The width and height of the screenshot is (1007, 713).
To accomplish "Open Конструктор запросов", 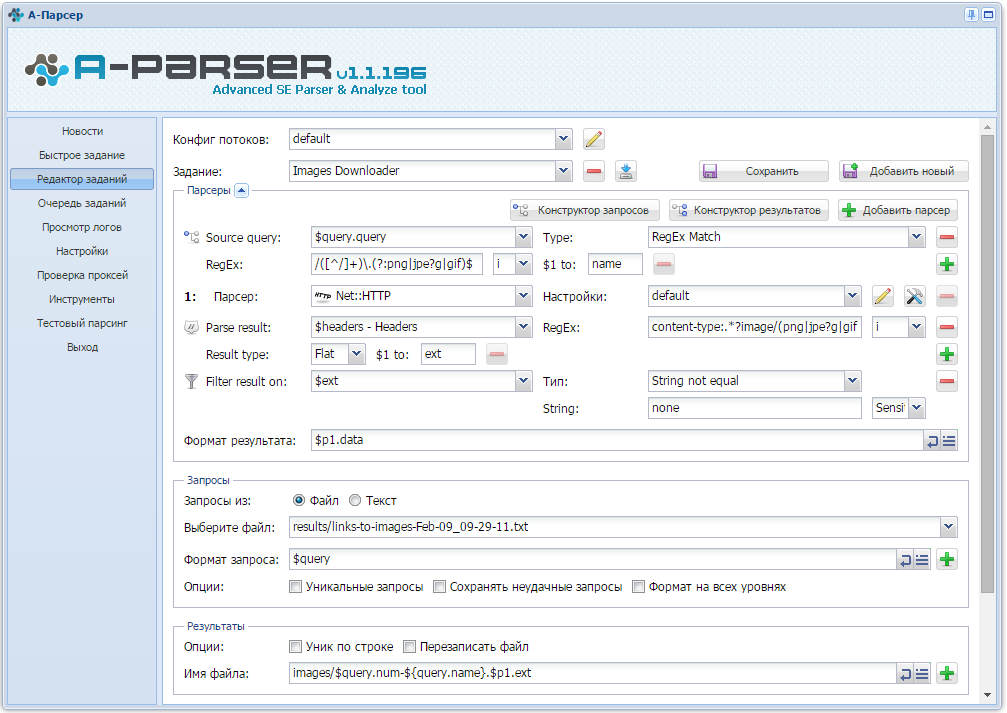I will [585, 210].
